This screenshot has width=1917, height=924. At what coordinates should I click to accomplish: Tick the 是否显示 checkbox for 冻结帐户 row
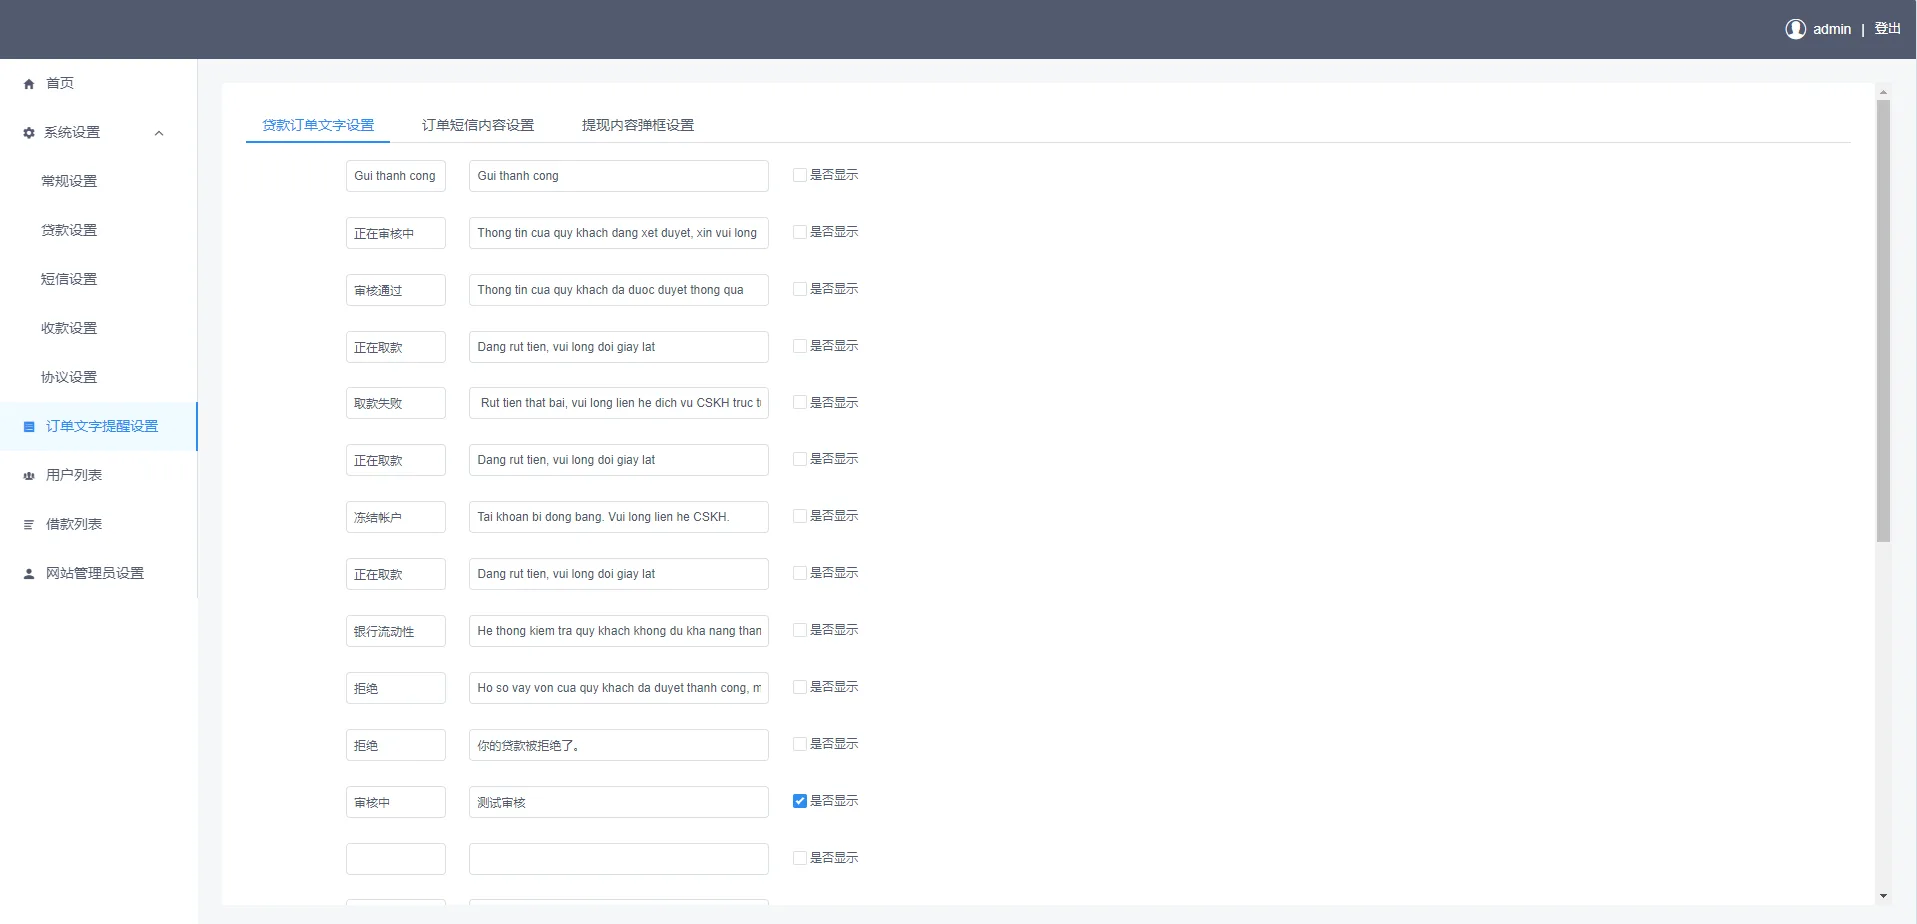799,516
